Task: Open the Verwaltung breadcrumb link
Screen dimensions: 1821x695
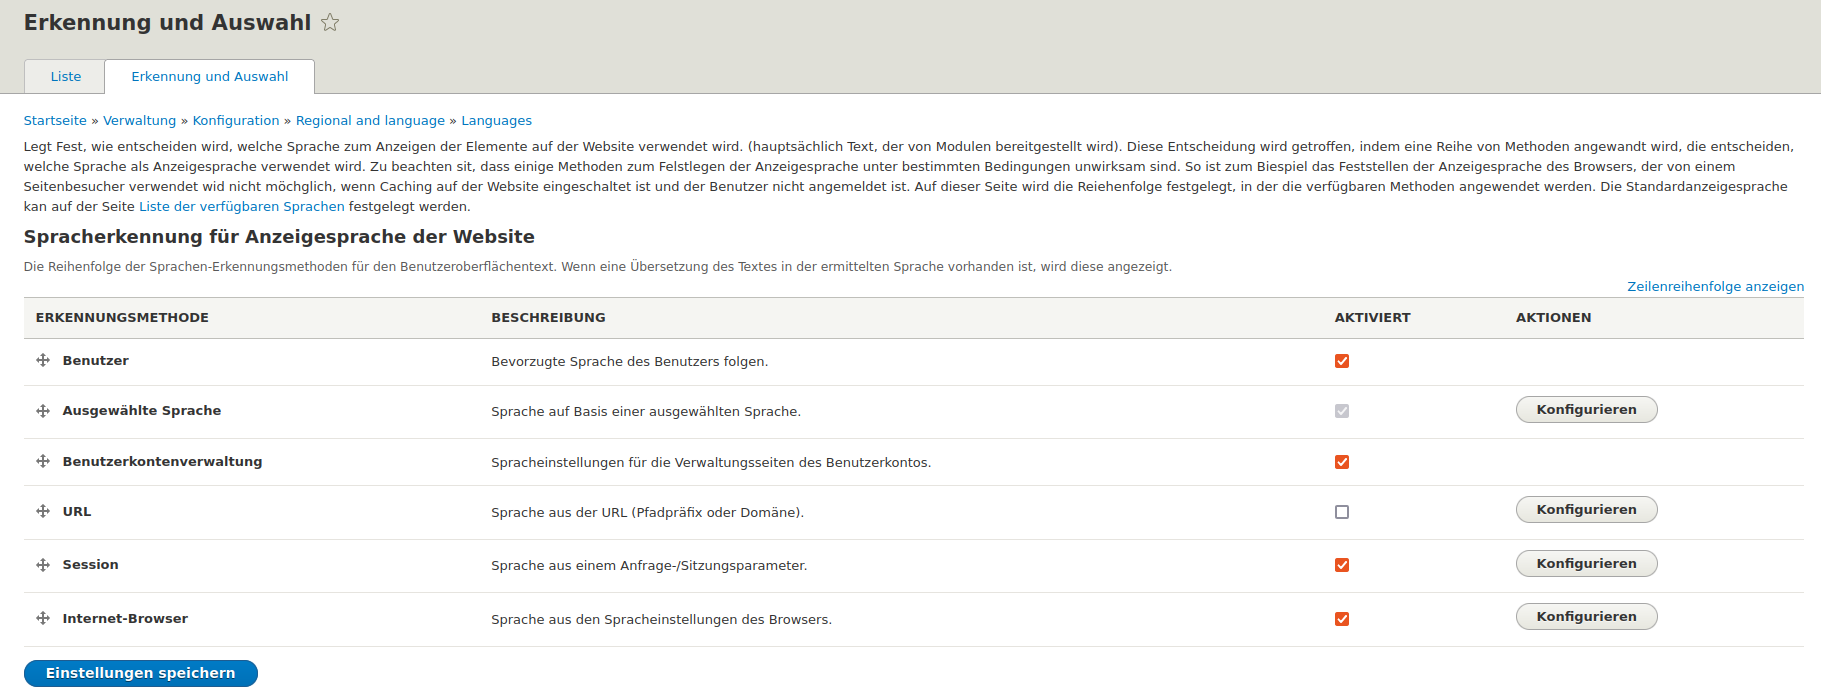Action: 139,120
